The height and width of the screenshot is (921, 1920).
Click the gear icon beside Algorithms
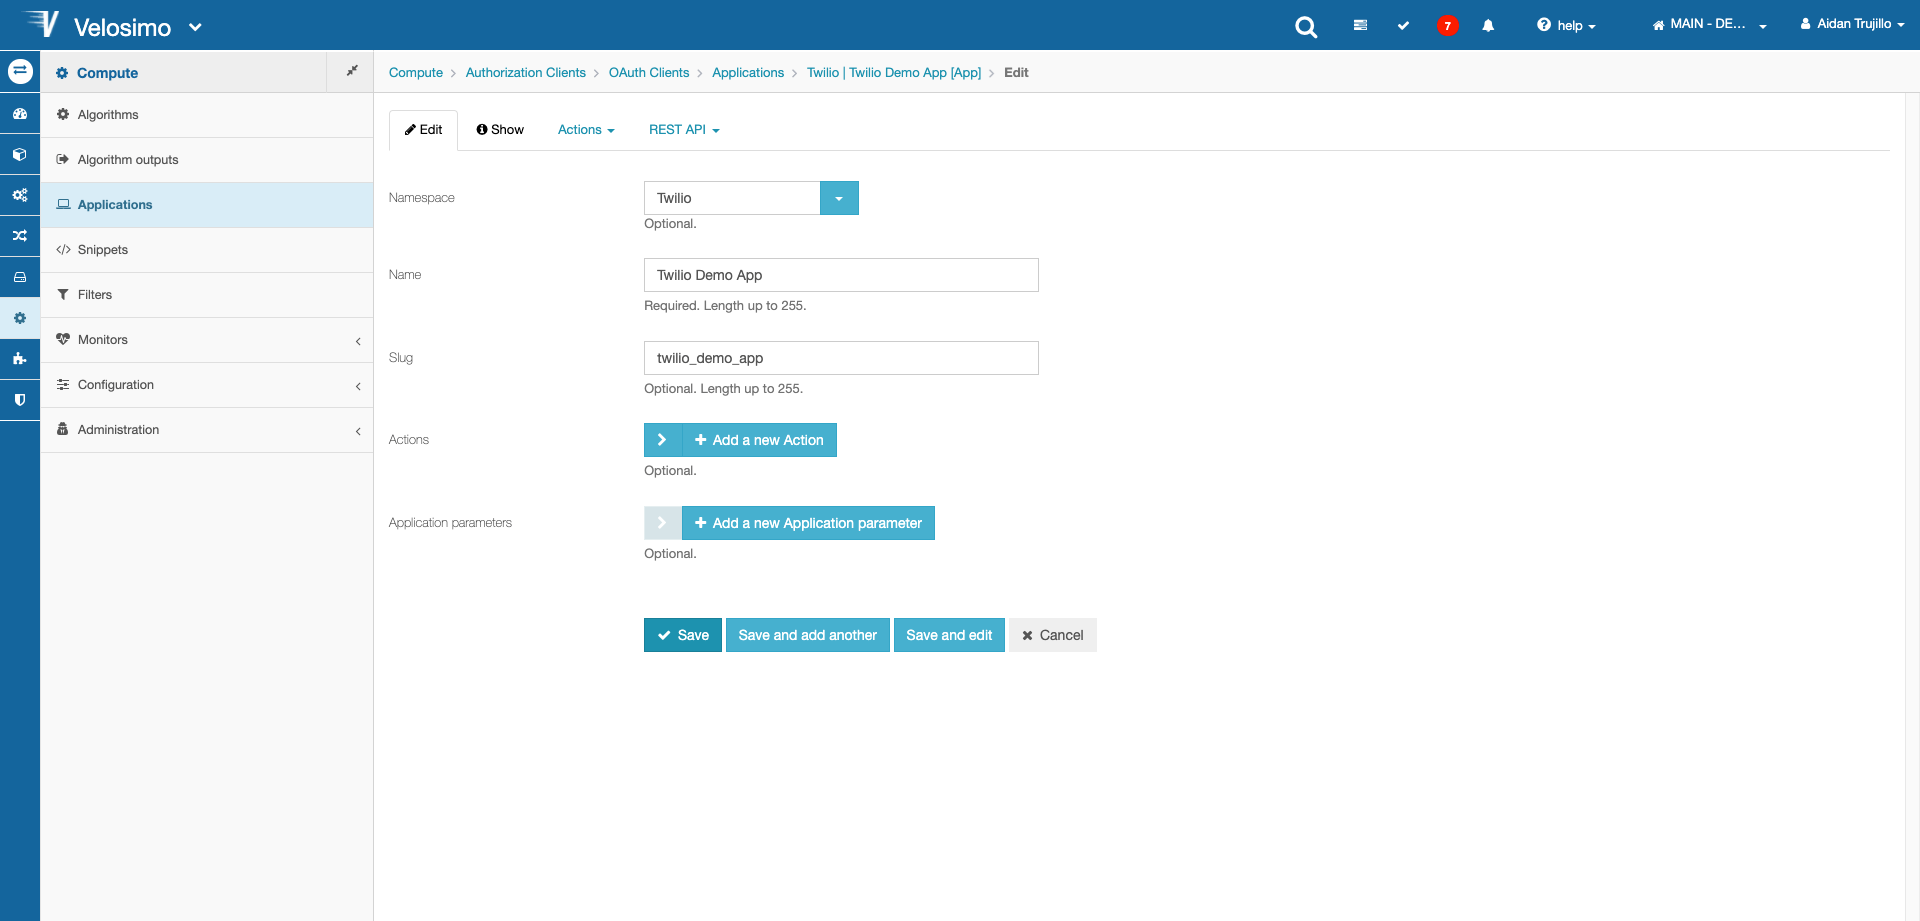pos(63,114)
